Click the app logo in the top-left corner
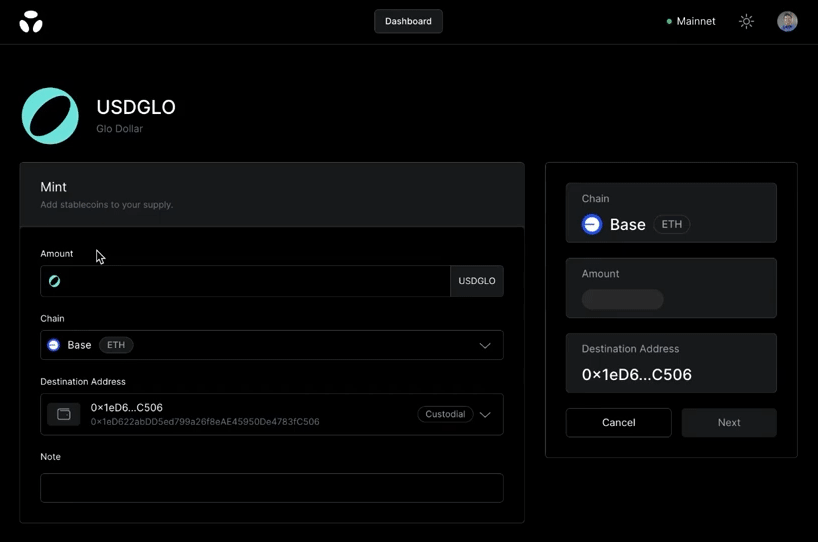 coord(31,21)
